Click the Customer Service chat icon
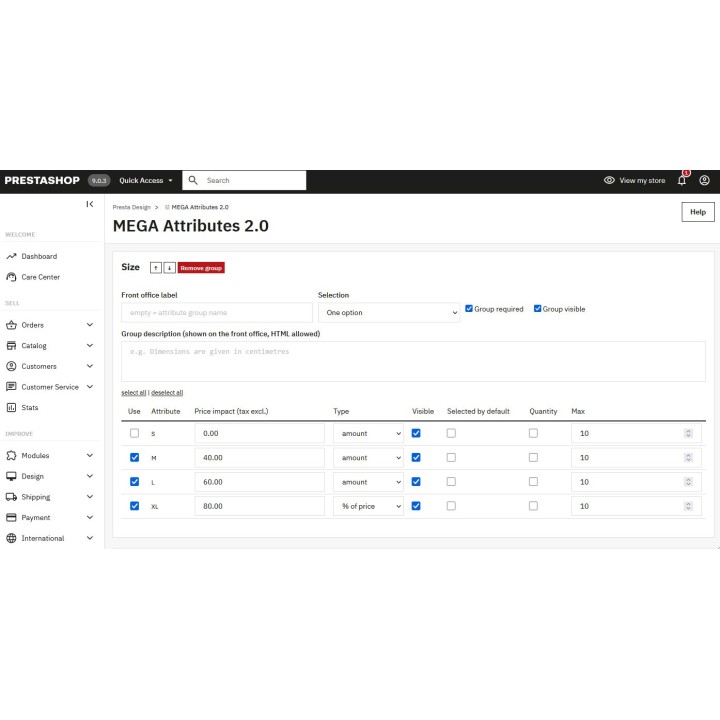 click(x=11, y=387)
